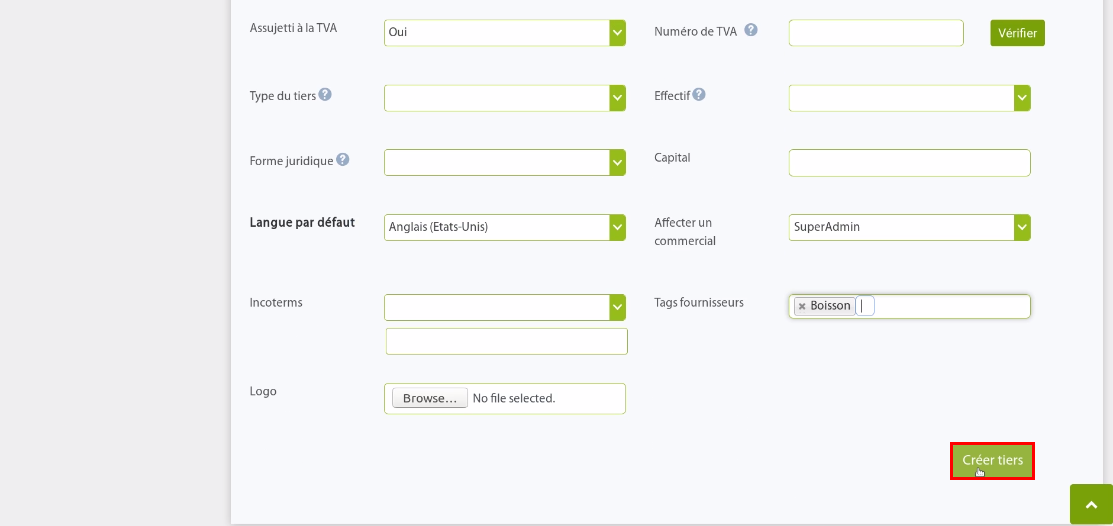The width and height of the screenshot is (1113, 526).
Task: Expand the Incoterms dropdown
Action: (x=505, y=307)
